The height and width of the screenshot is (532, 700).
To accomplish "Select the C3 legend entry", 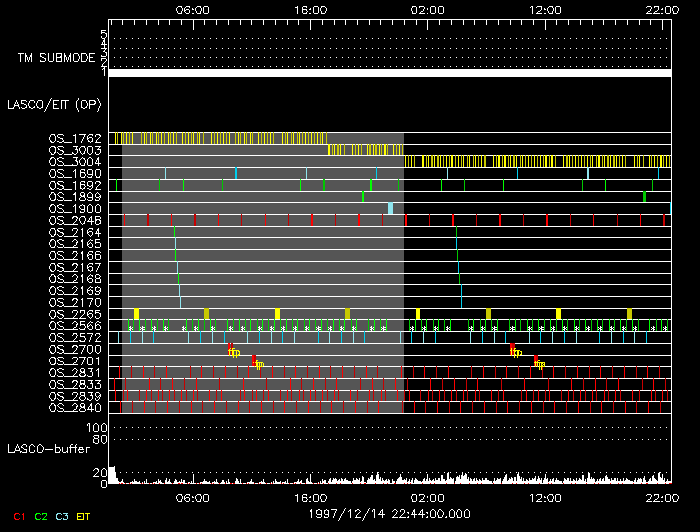I will click(62, 515).
